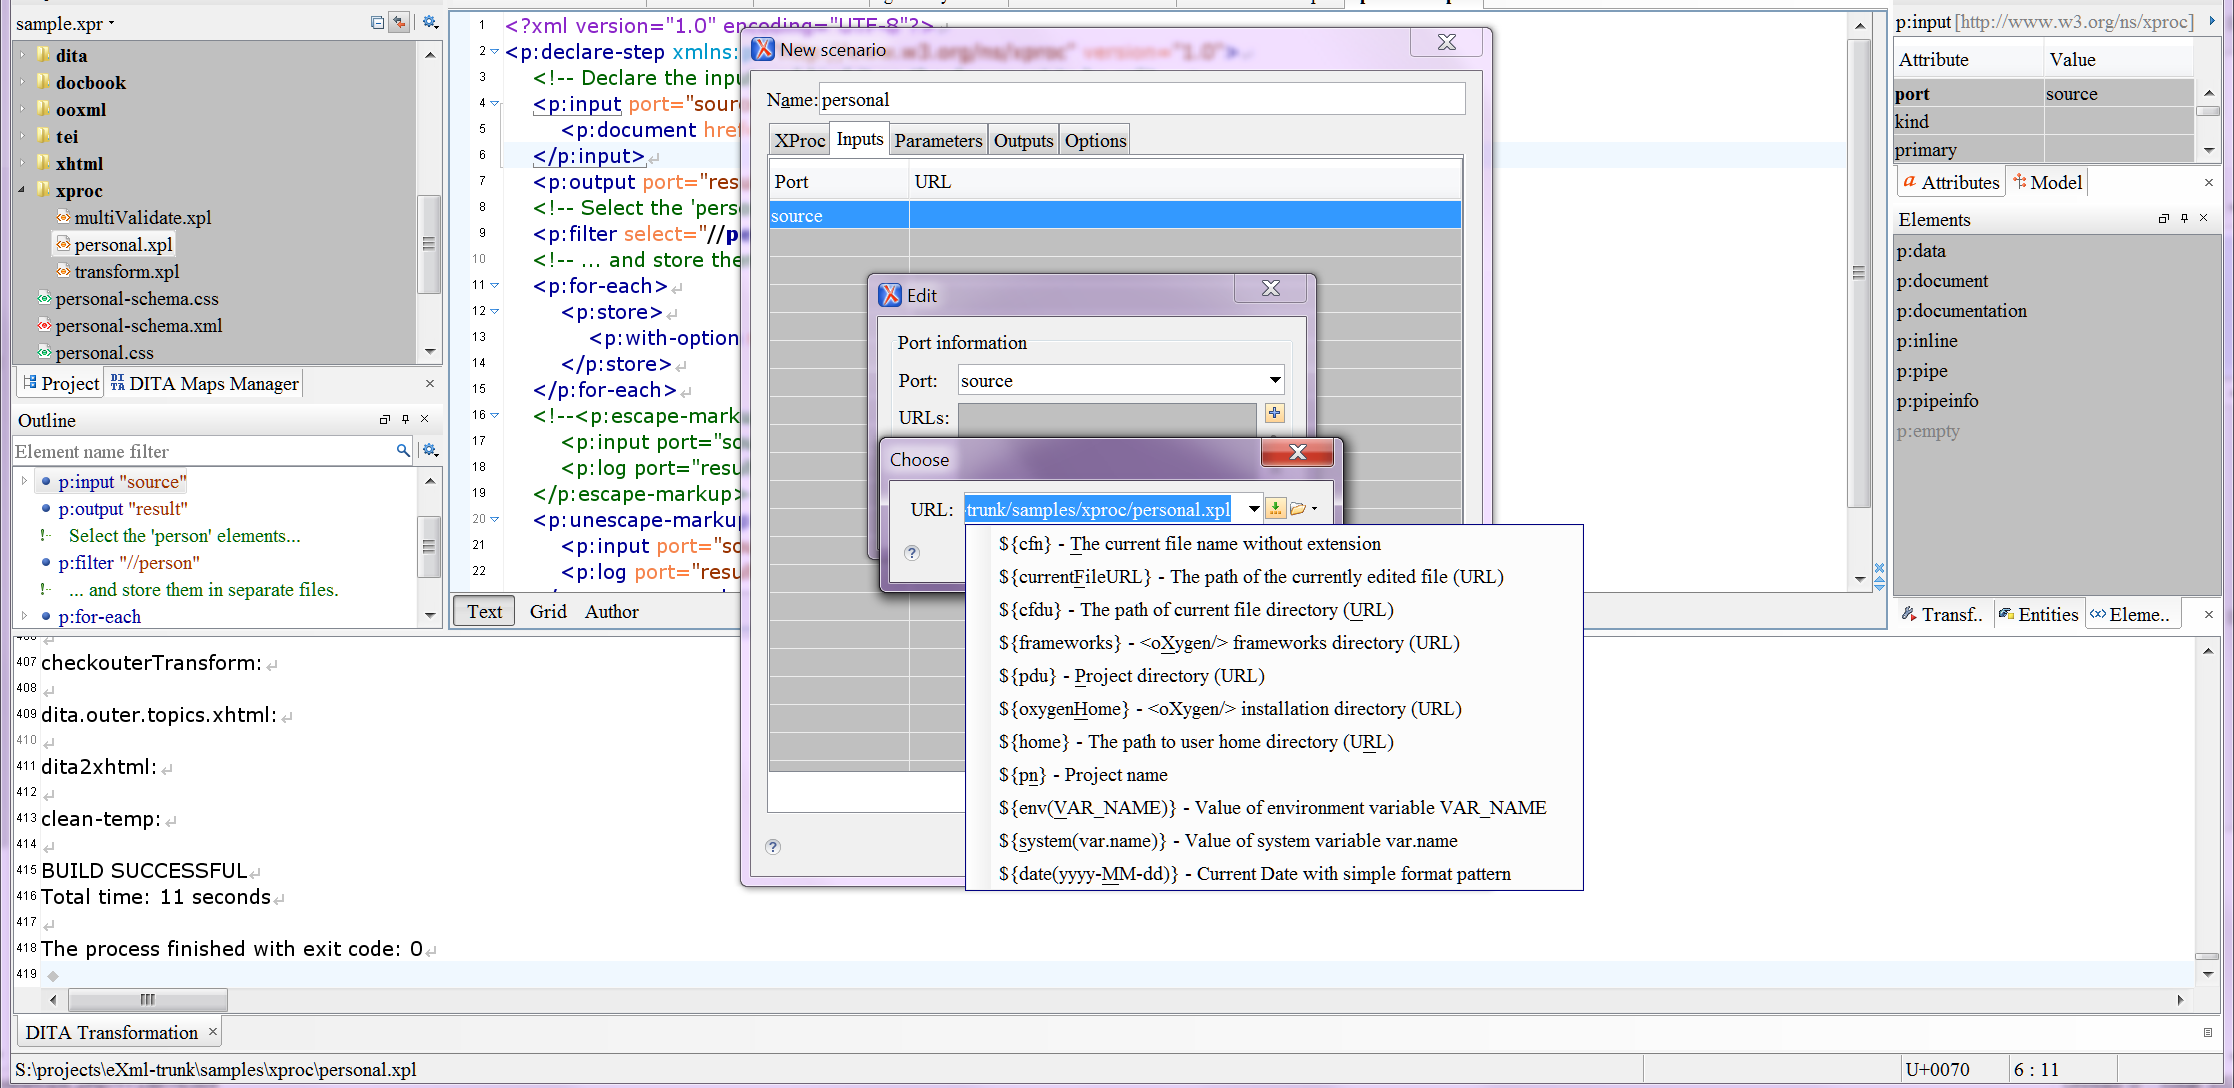2234x1088 pixels.
Task: Click the add URL plus button
Action: point(1274,413)
